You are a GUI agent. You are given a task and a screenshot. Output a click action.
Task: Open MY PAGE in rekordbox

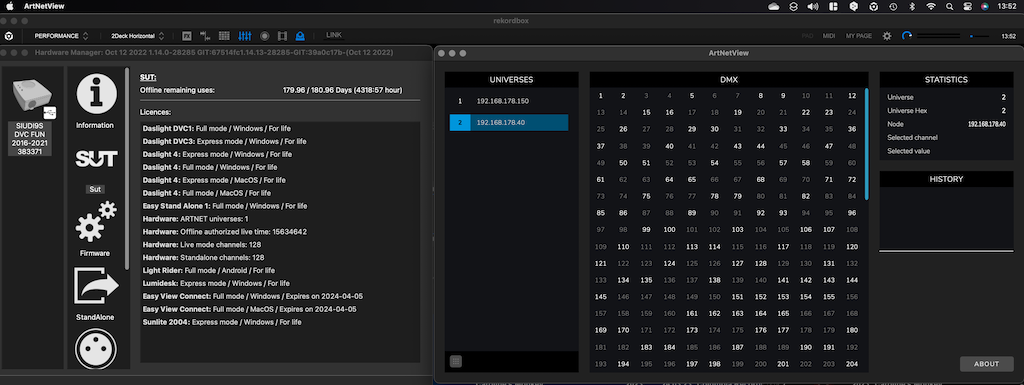pyautogui.click(x=859, y=36)
